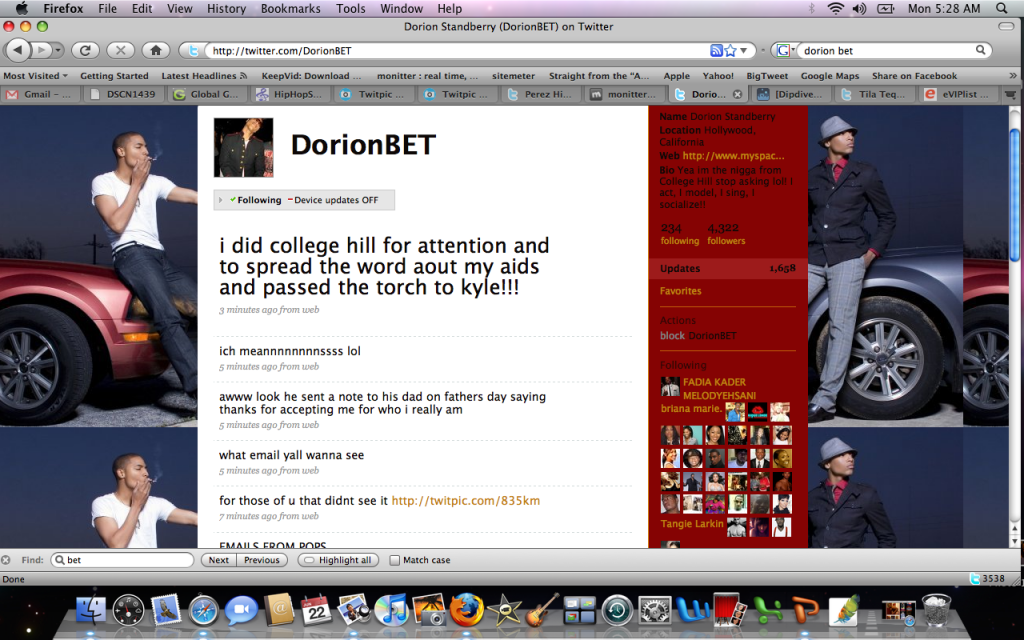1024x640 pixels.
Task: Toggle Device updates OFF setting
Action: point(335,200)
